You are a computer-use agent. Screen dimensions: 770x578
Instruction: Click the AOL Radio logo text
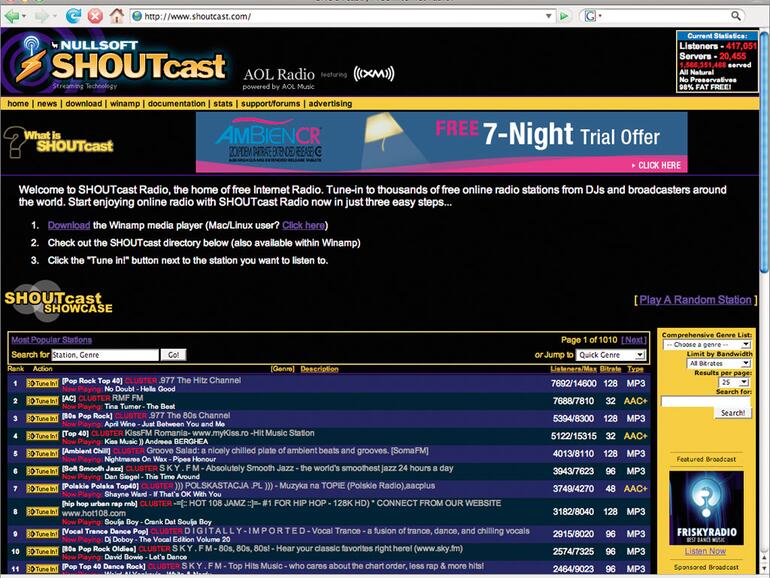click(279, 74)
